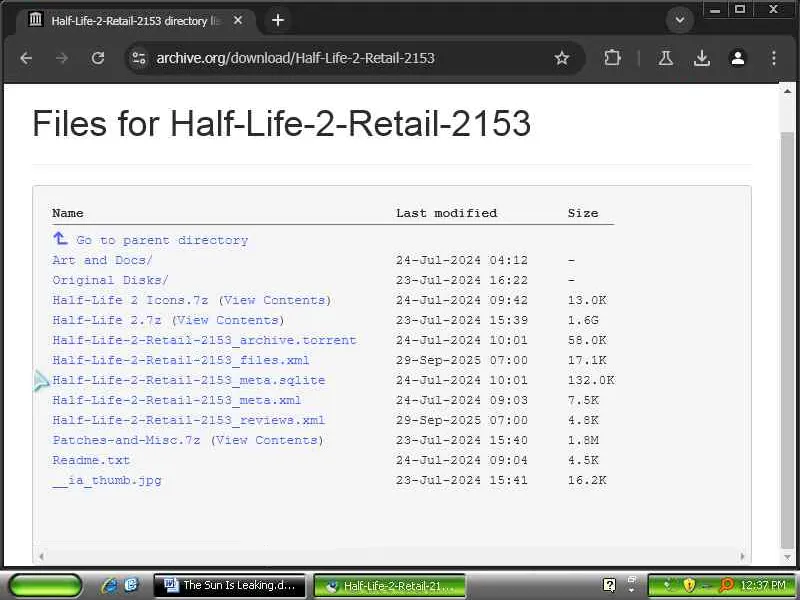Download the archive.torrent file

204,340
